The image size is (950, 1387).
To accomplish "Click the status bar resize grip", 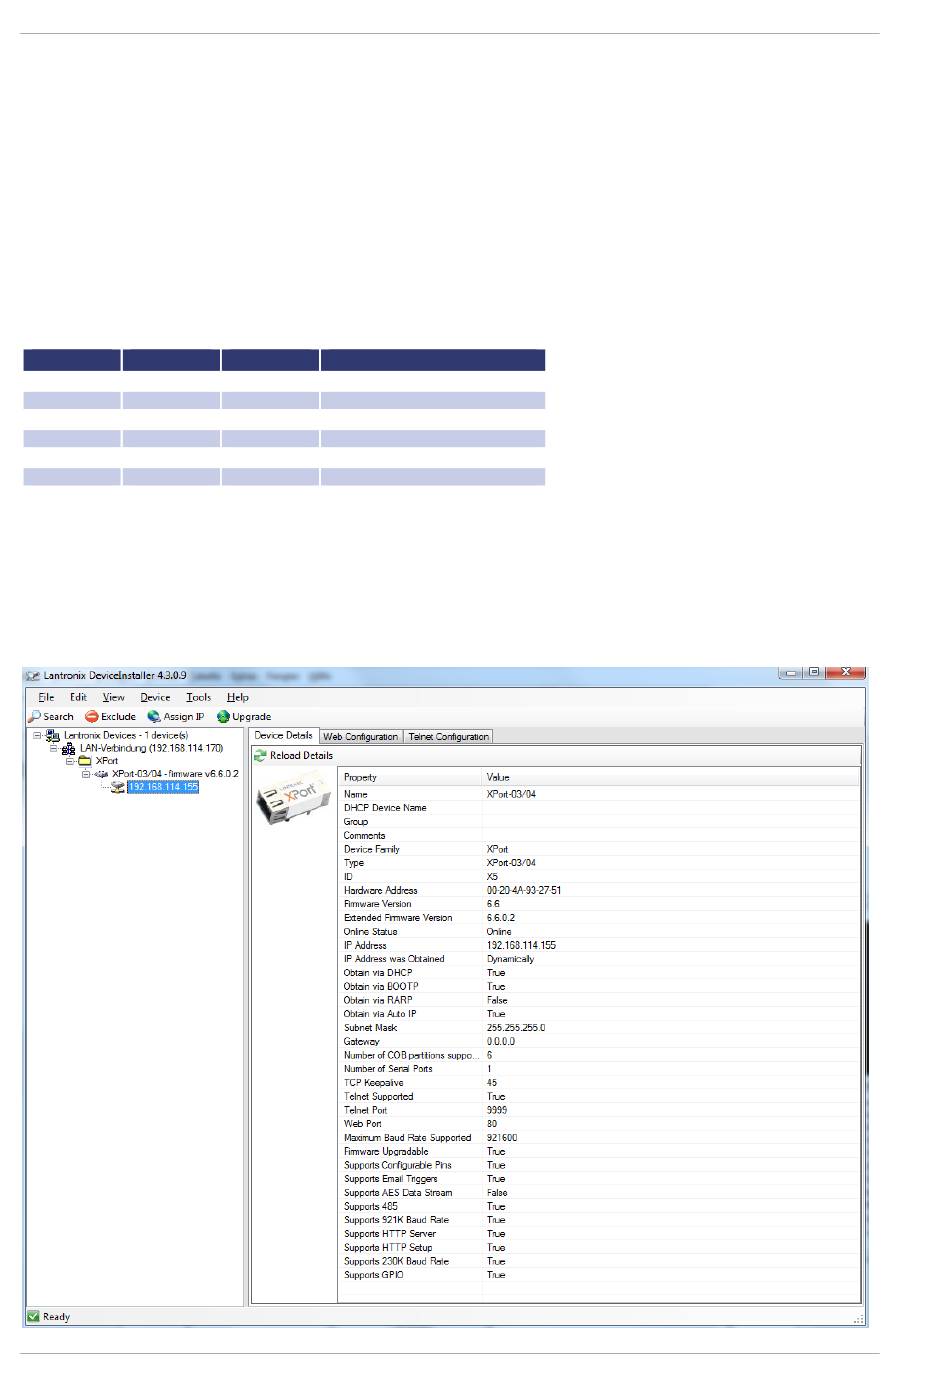I will pyautogui.click(x=858, y=1319).
